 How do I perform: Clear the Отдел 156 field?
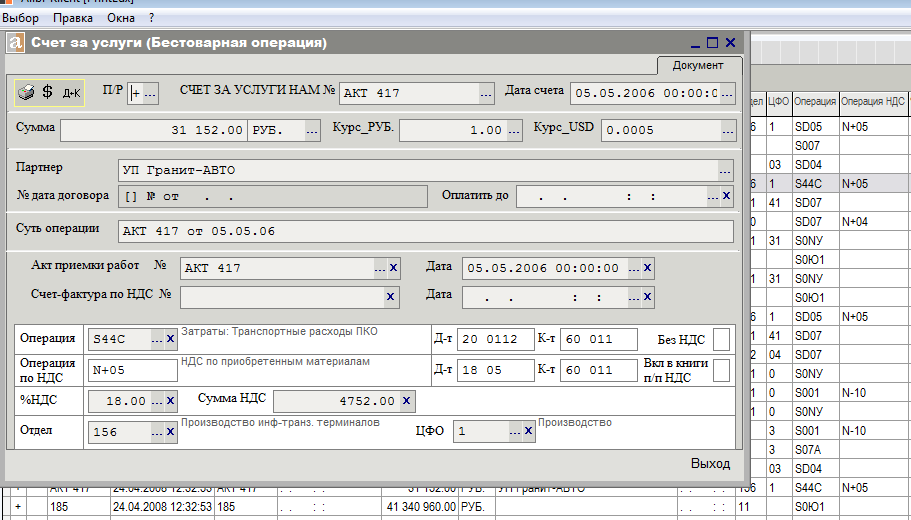tap(170, 432)
